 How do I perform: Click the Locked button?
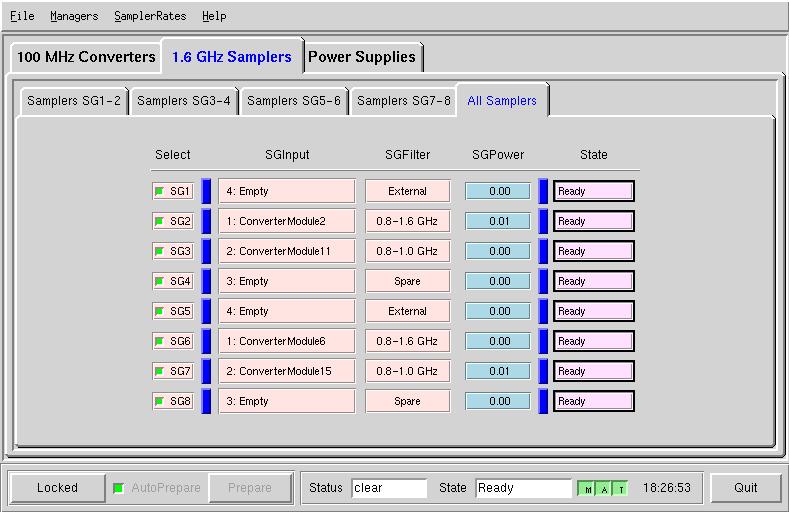pyautogui.click(x=57, y=488)
